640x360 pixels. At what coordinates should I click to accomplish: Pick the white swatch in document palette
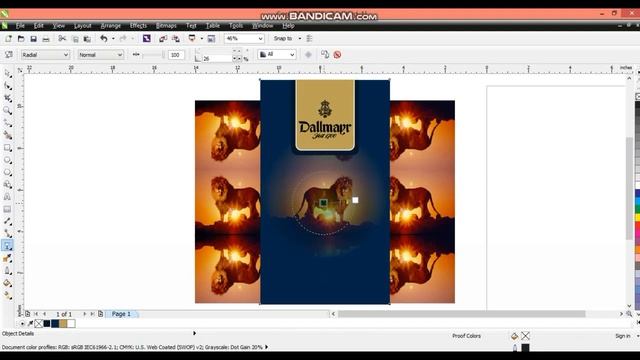click(x=71, y=324)
